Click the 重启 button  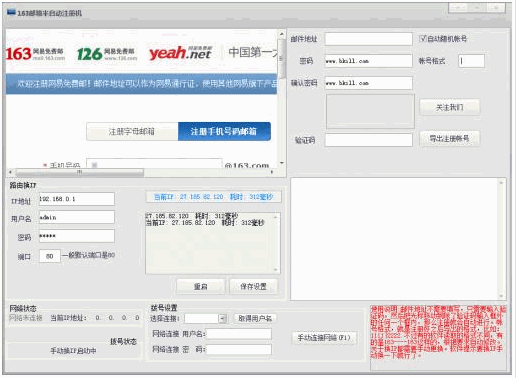click(201, 286)
